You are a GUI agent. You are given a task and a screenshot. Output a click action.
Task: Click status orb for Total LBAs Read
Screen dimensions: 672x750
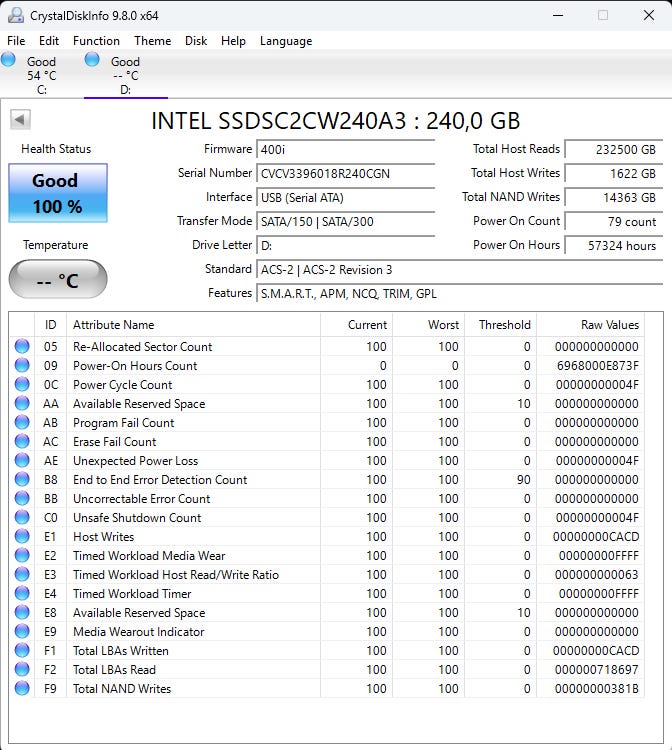tap(22, 669)
